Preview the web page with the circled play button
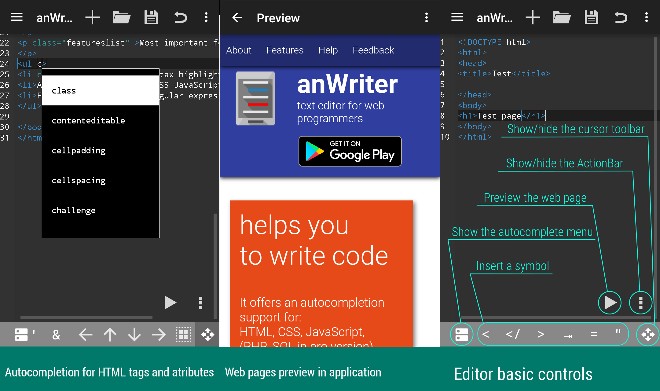Viewport: 660px width, 391px height. [609, 302]
